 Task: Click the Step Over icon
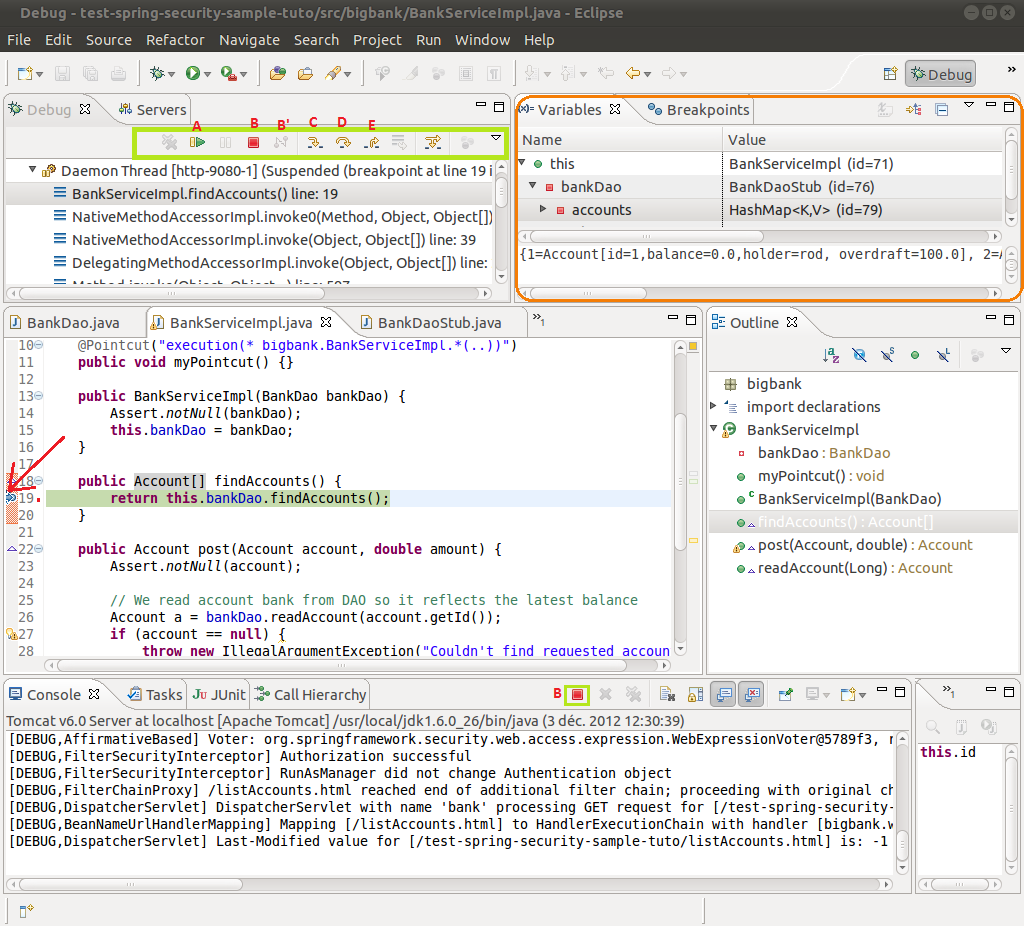pyautogui.click(x=343, y=143)
